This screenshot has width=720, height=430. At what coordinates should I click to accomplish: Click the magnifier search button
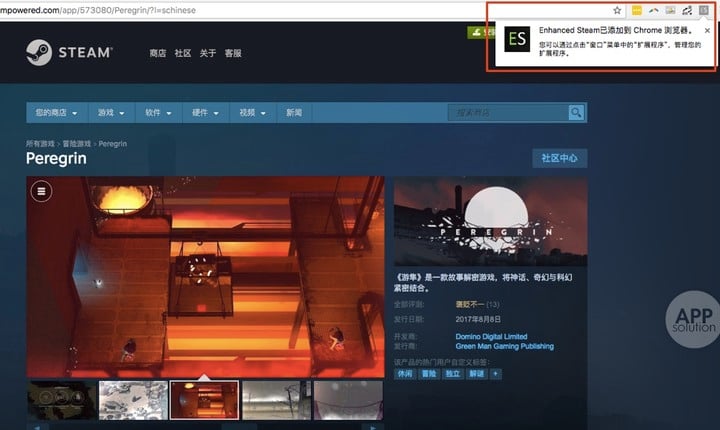(x=576, y=113)
